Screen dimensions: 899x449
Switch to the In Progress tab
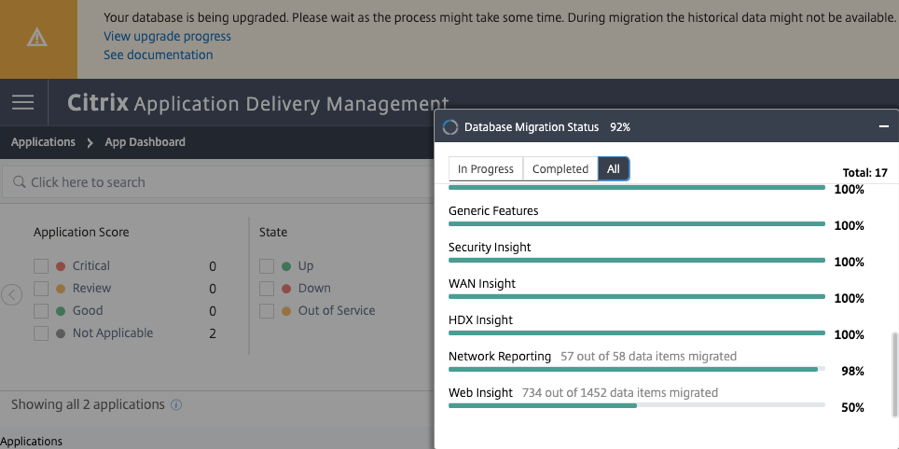(486, 169)
